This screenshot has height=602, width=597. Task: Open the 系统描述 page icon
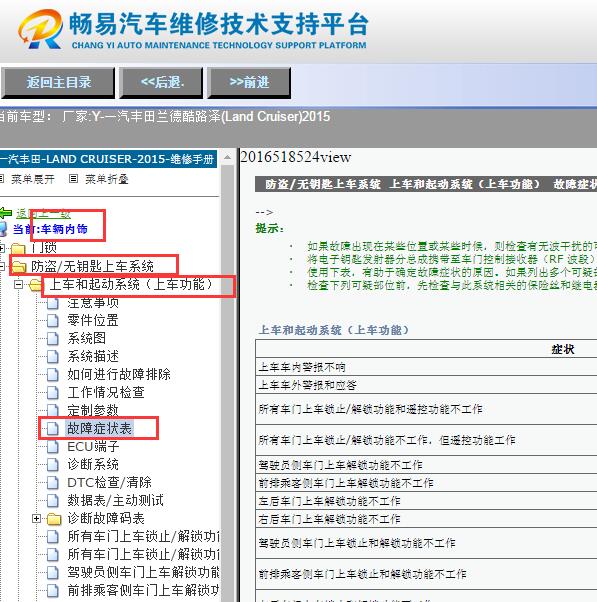click(53, 356)
